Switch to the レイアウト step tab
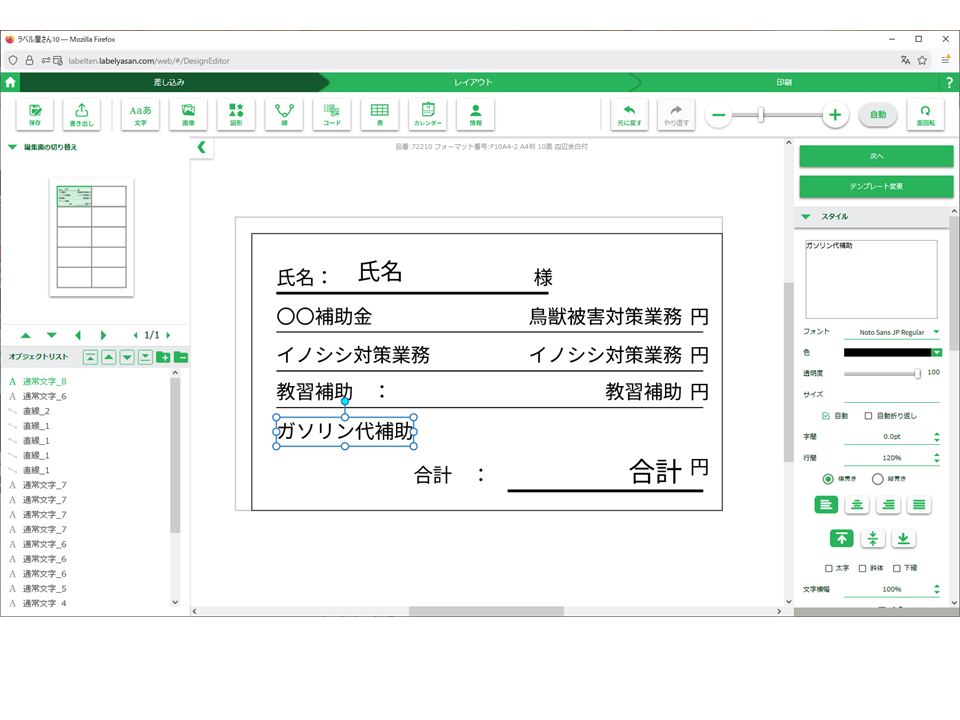 [x=473, y=82]
